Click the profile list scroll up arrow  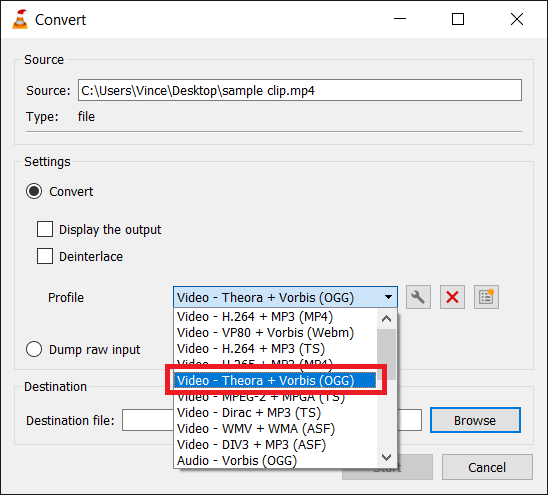(x=387, y=319)
